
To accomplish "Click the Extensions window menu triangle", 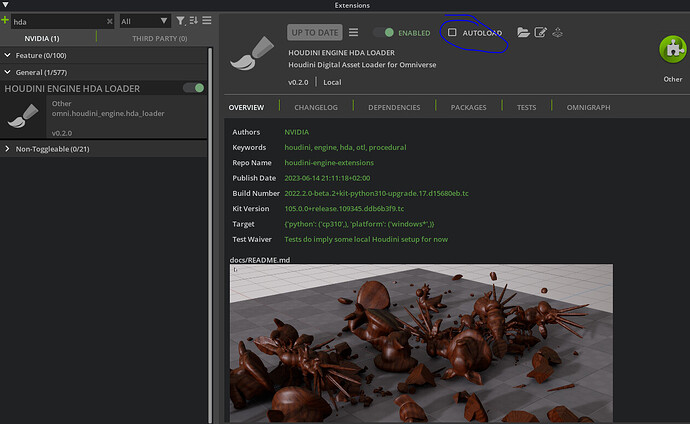I will [5, 5].
